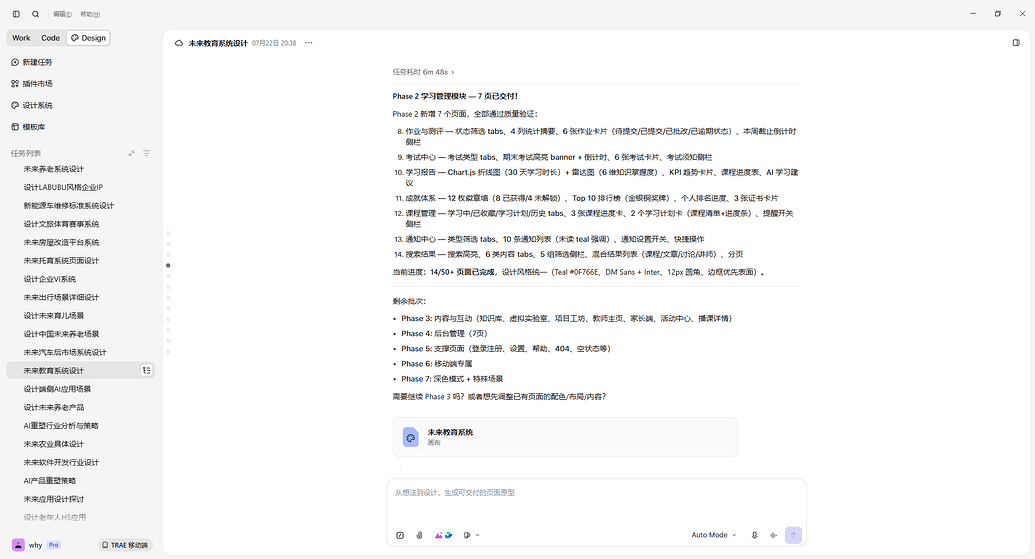Click the device preview icon in input bar
Viewport: 1035px width, 559px height.
[x=467, y=535]
